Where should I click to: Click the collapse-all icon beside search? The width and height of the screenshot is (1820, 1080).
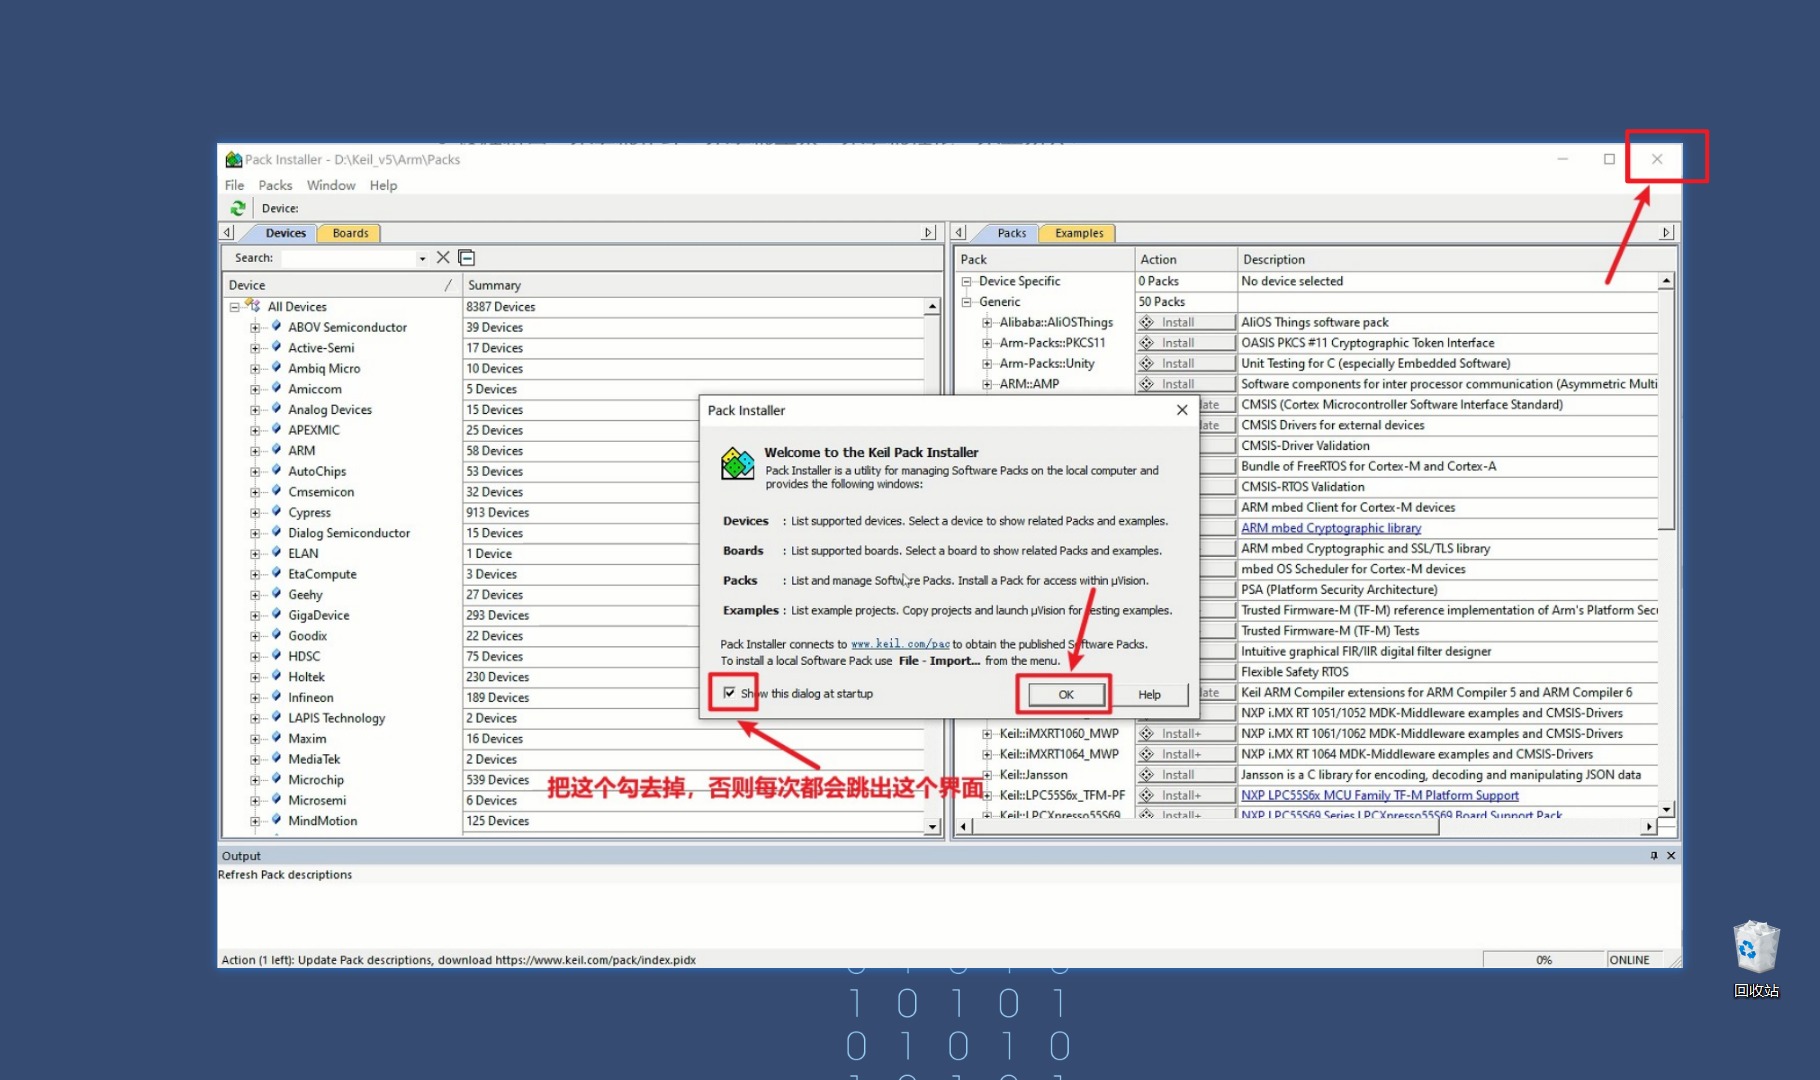467,258
